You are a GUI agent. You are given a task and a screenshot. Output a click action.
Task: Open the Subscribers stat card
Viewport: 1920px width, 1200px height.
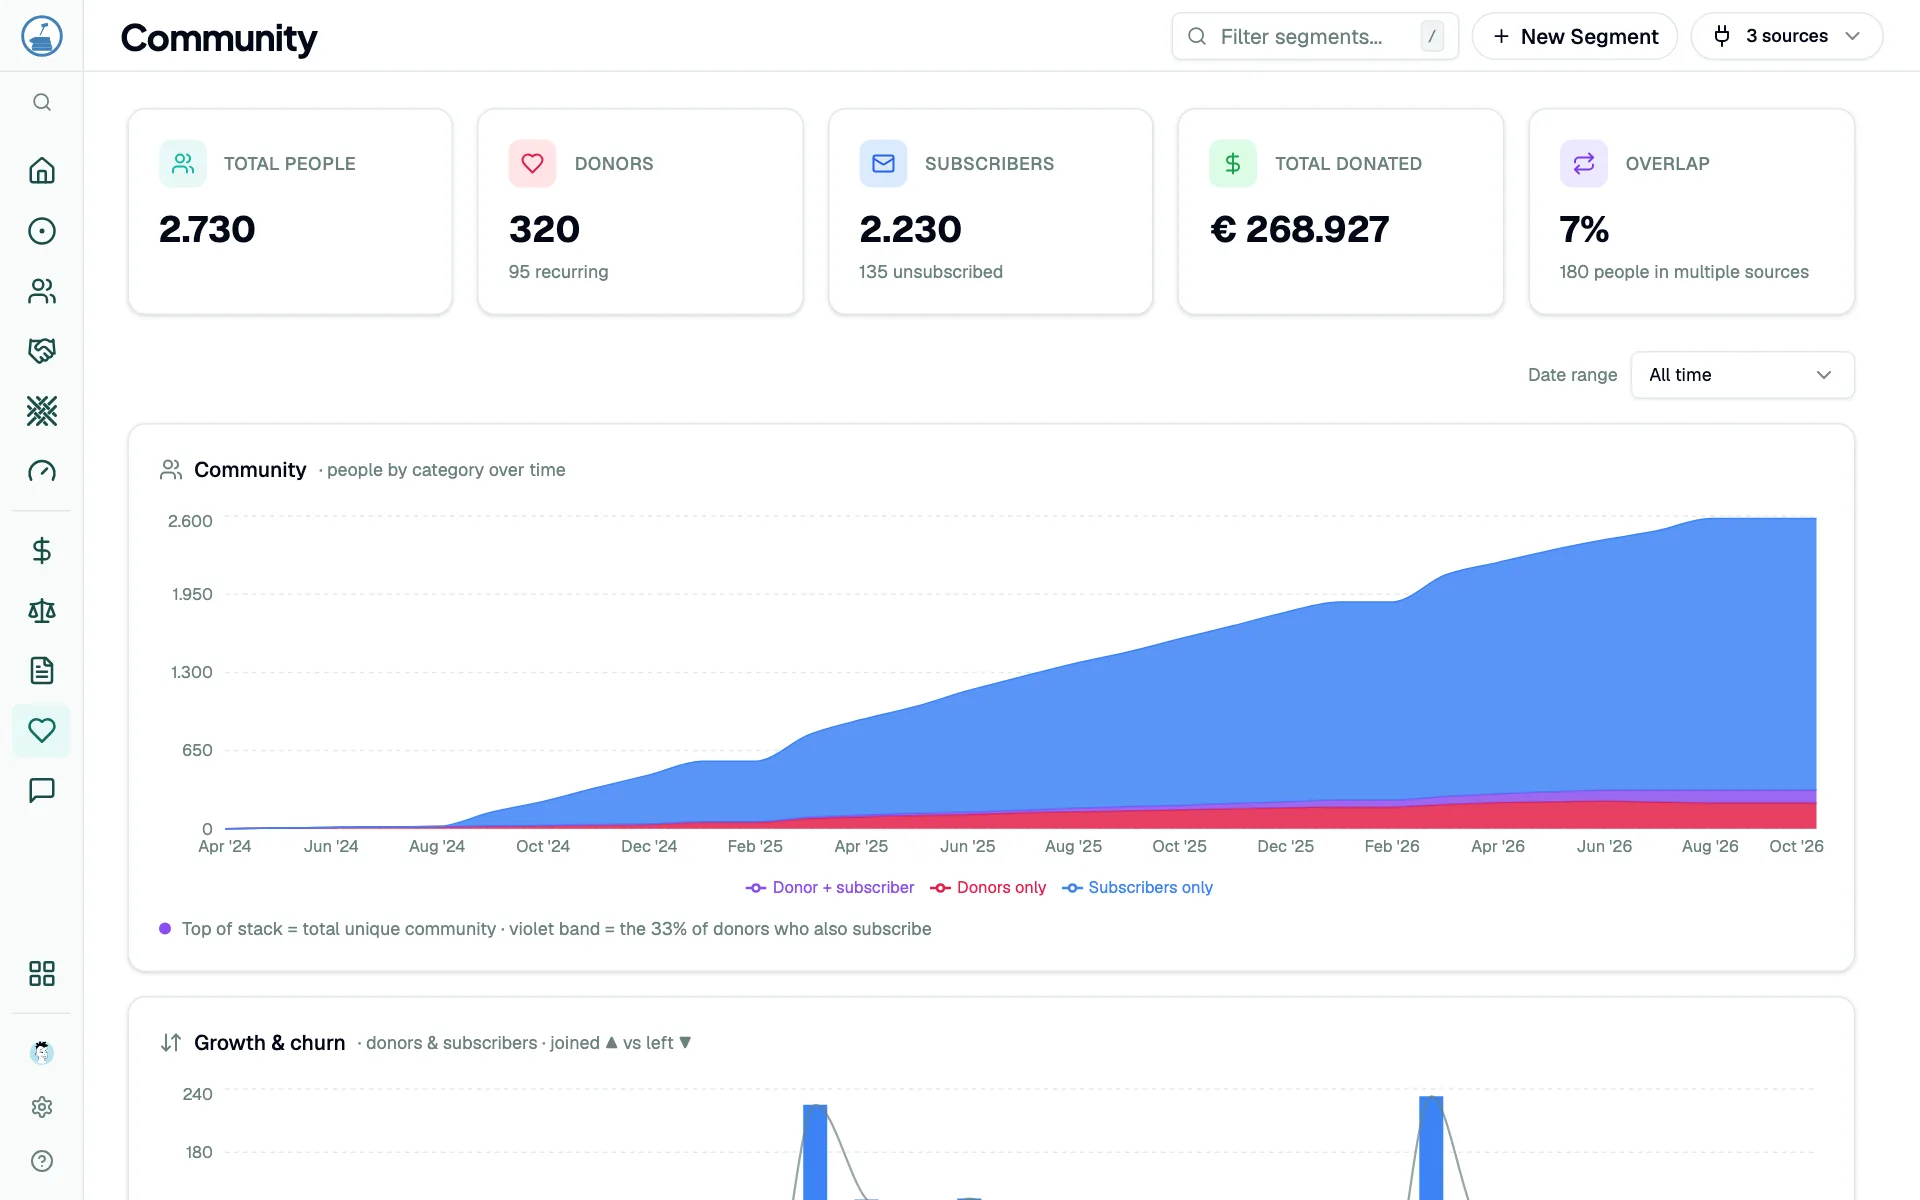coord(990,212)
